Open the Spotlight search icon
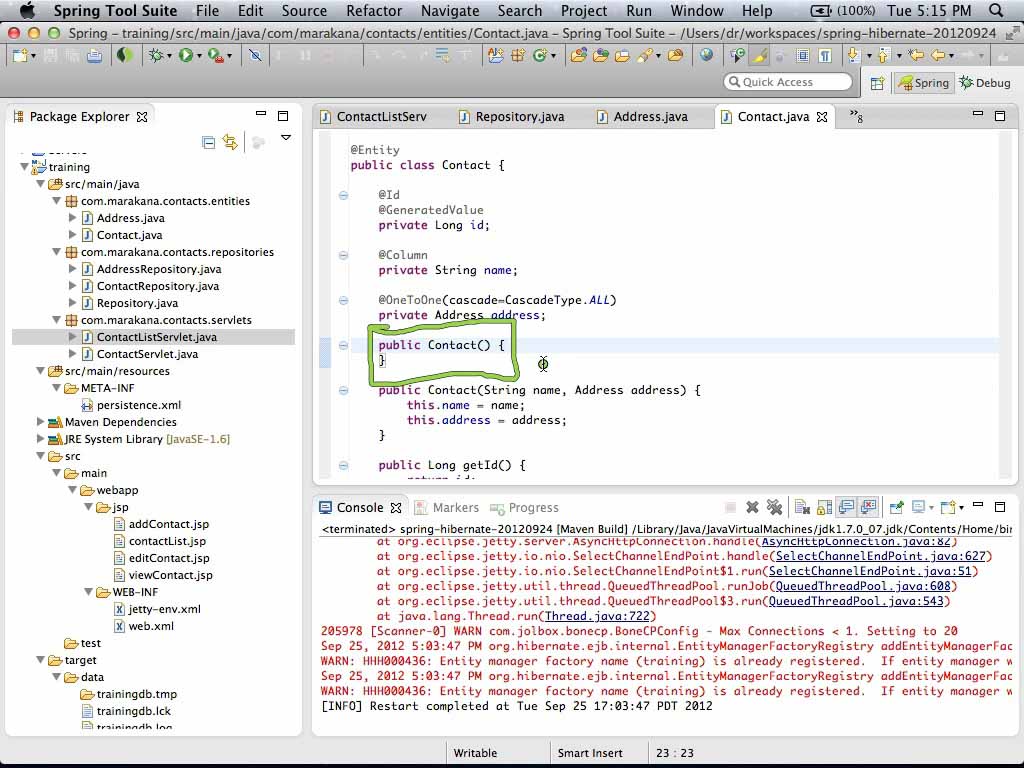 coord(995,10)
